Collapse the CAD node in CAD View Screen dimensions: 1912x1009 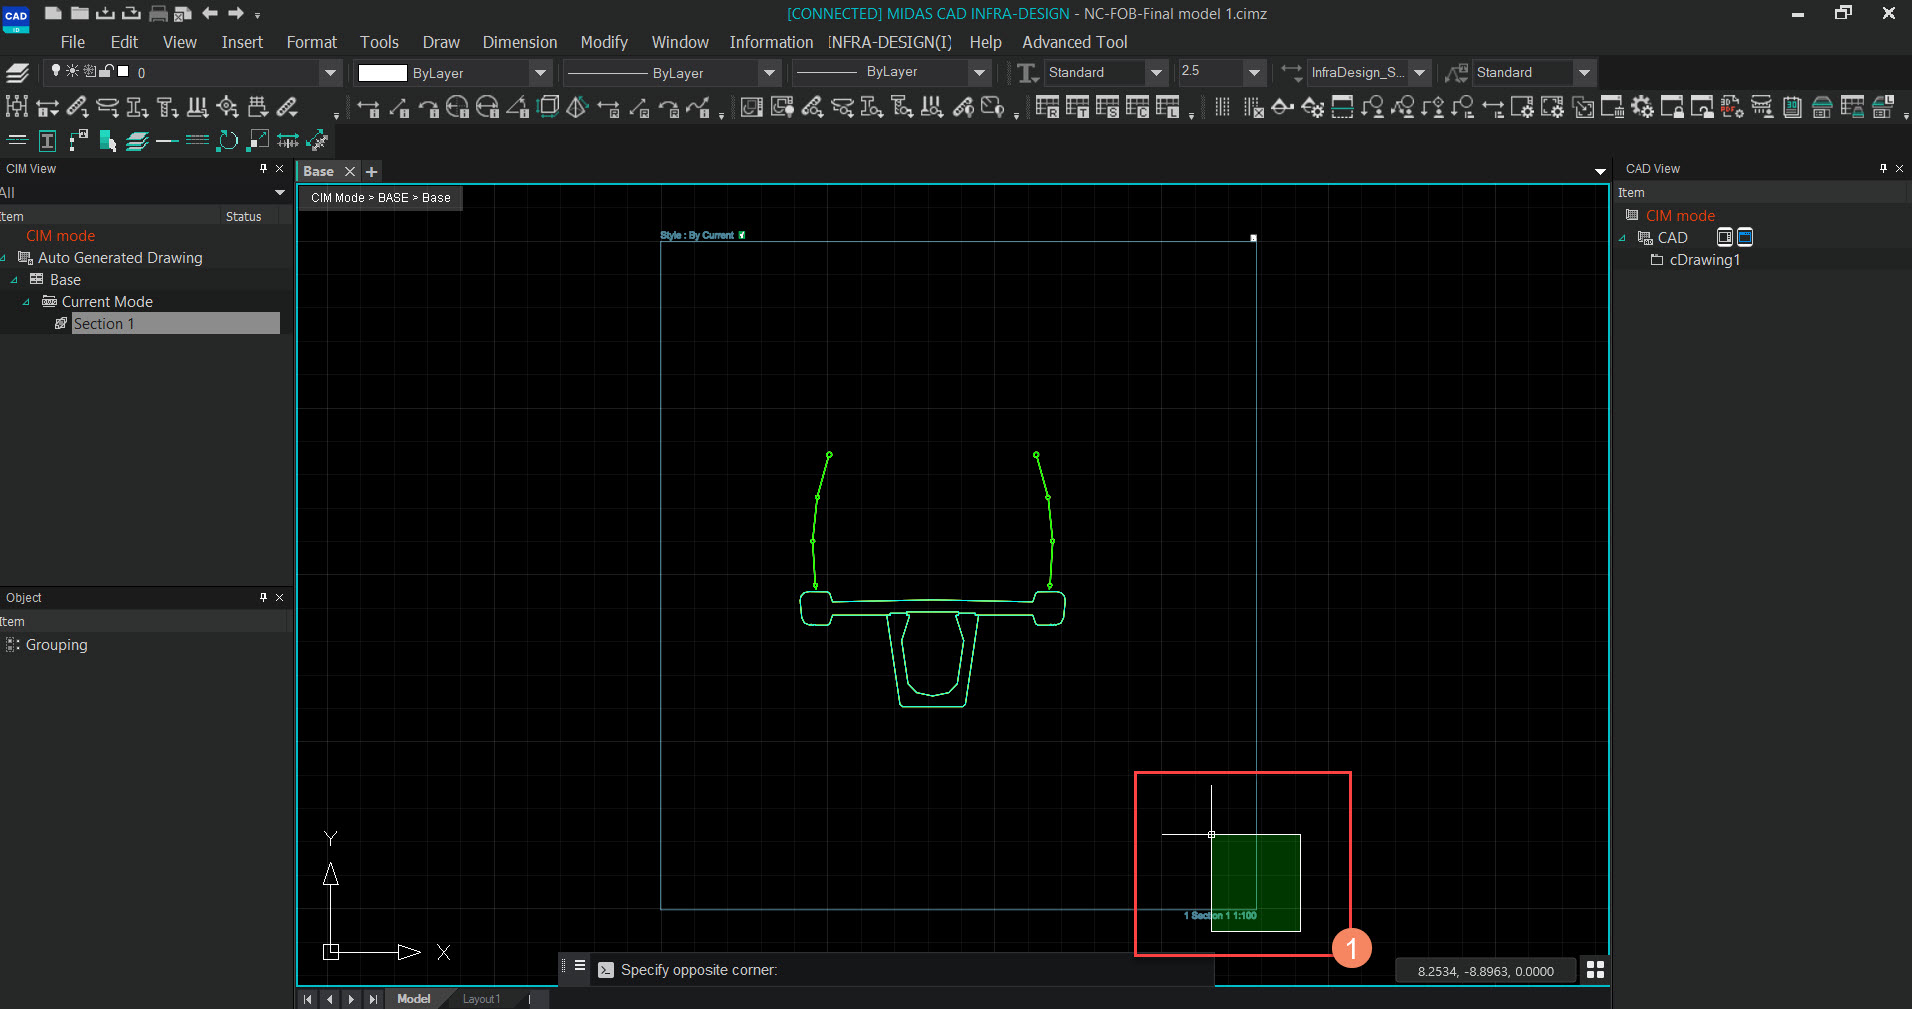[x=1622, y=238]
